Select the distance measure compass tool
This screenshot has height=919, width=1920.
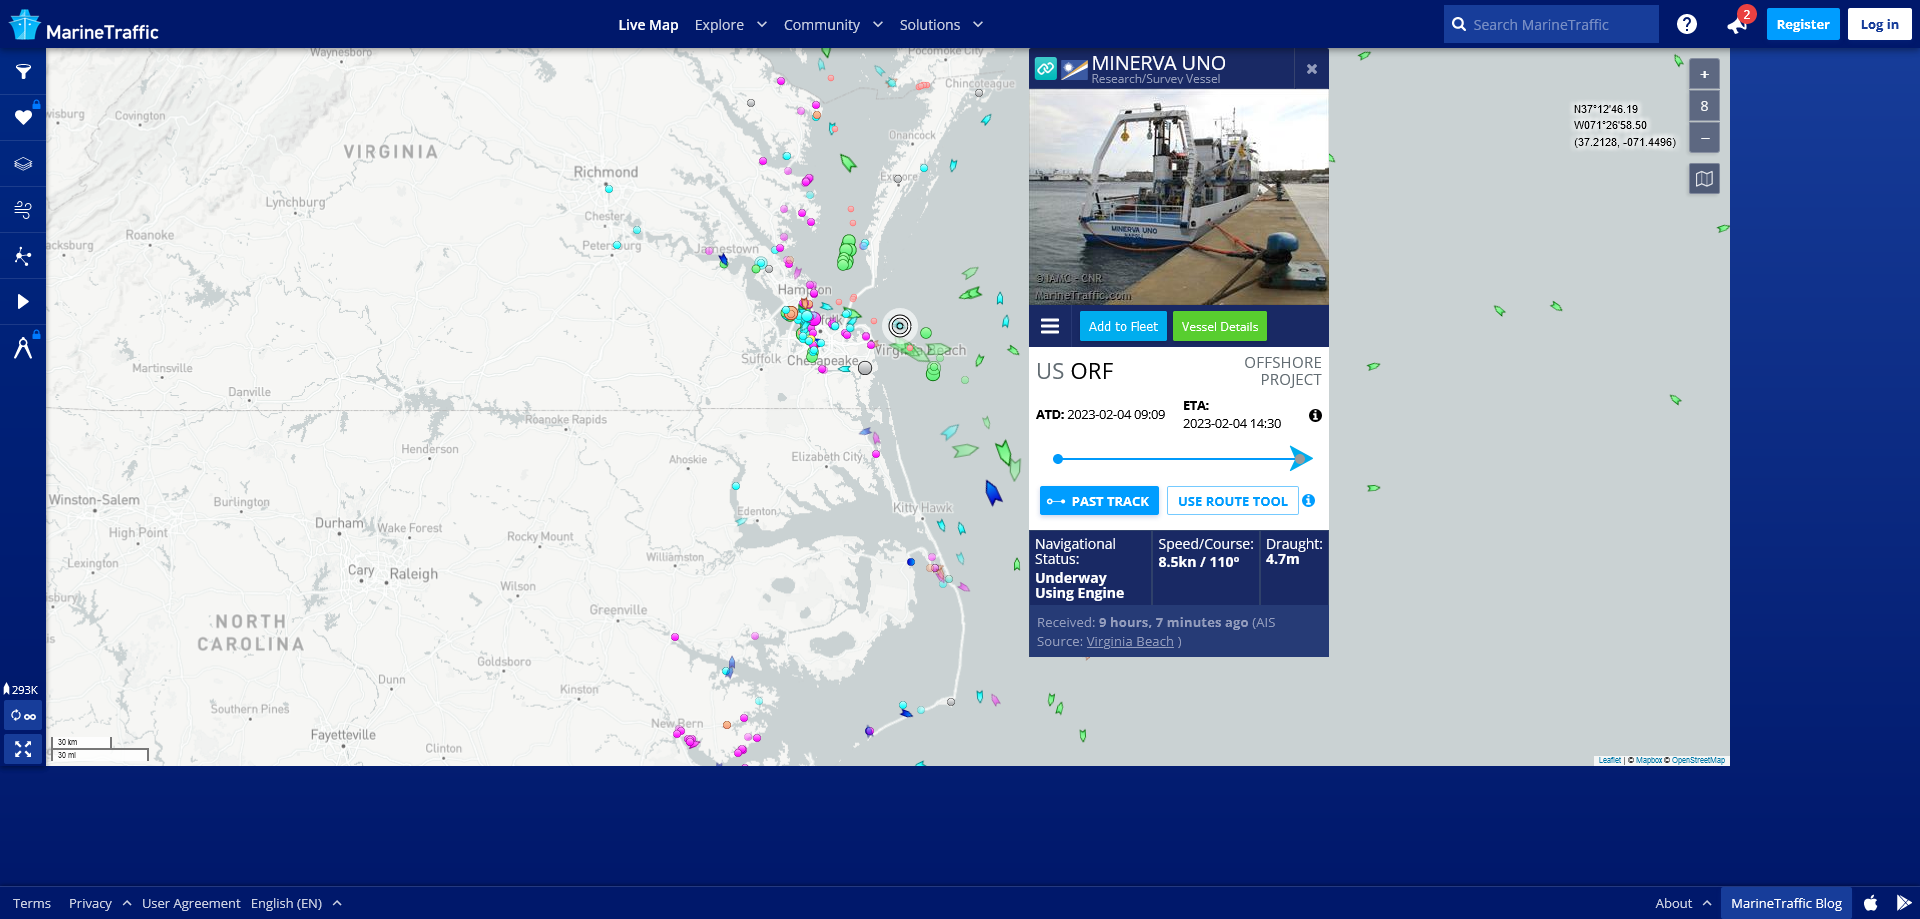pos(23,348)
